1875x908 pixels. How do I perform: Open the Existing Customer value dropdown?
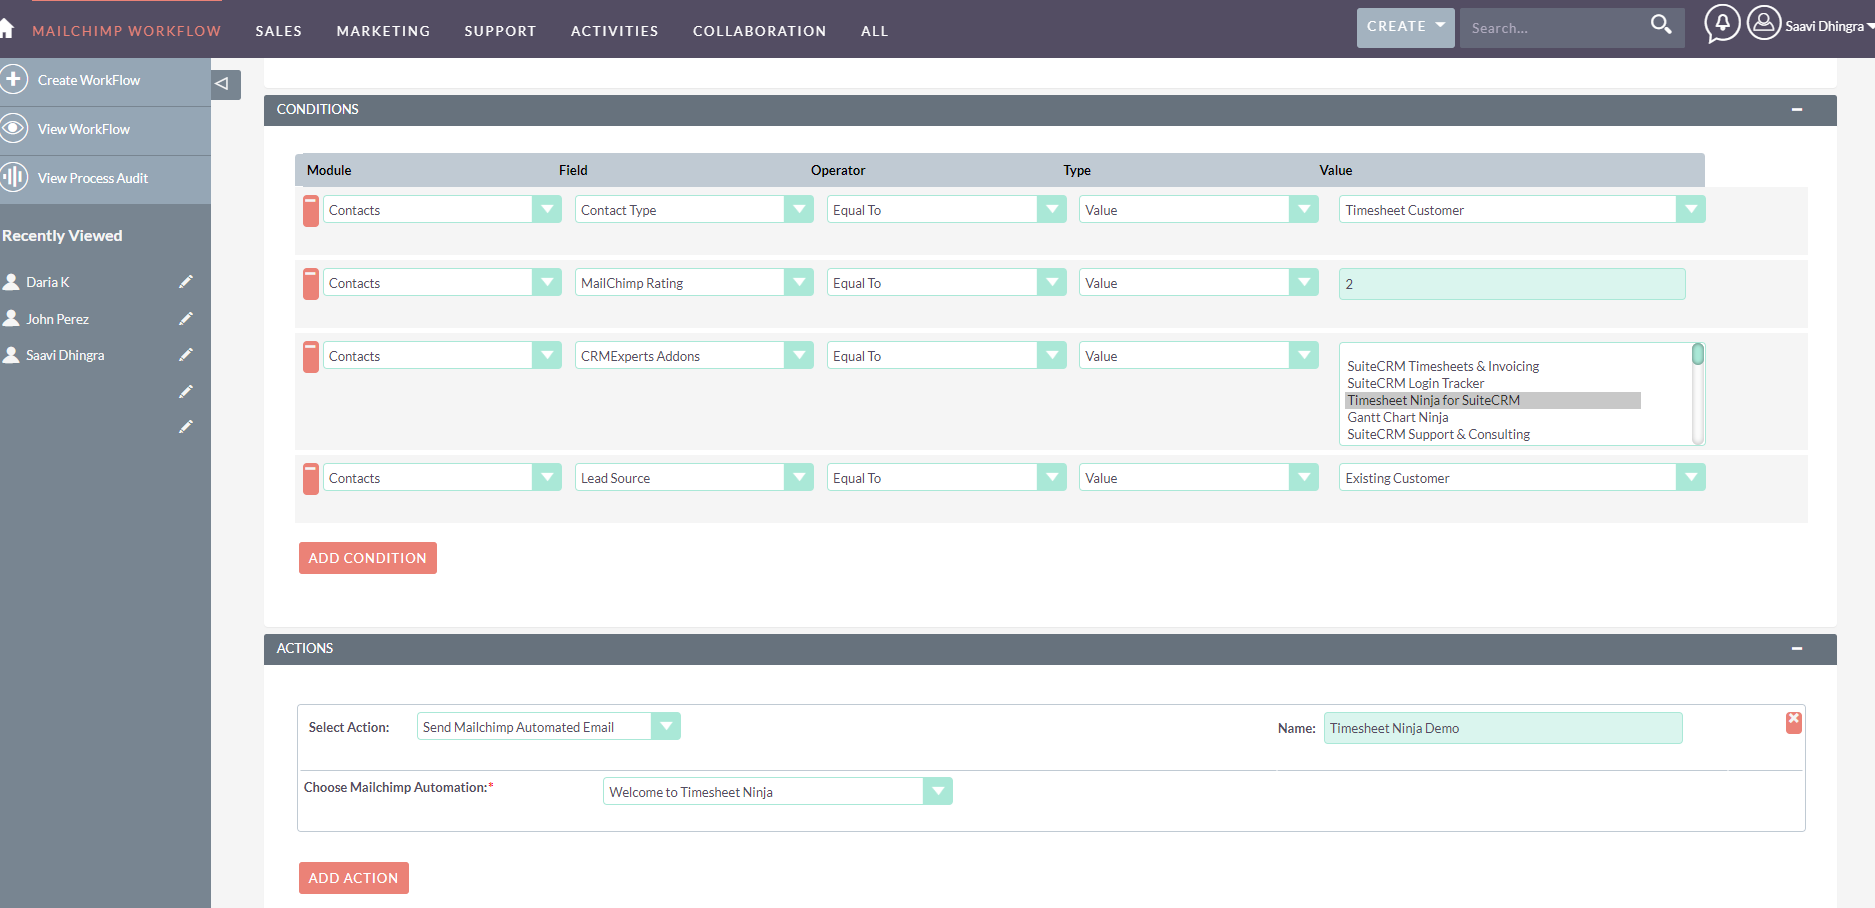pyautogui.click(x=1522, y=478)
